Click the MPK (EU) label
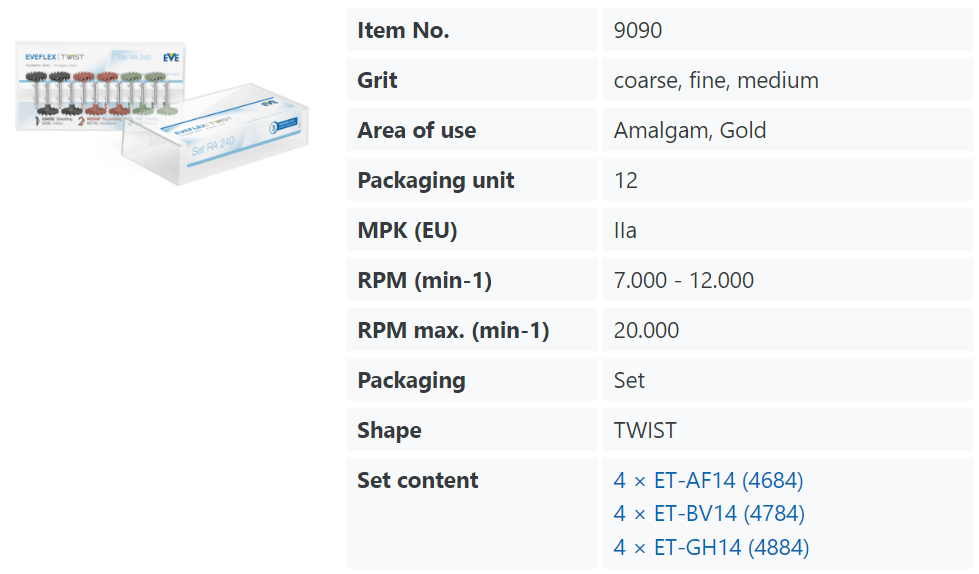The height and width of the screenshot is (574, 979). (x=407, y=230)
